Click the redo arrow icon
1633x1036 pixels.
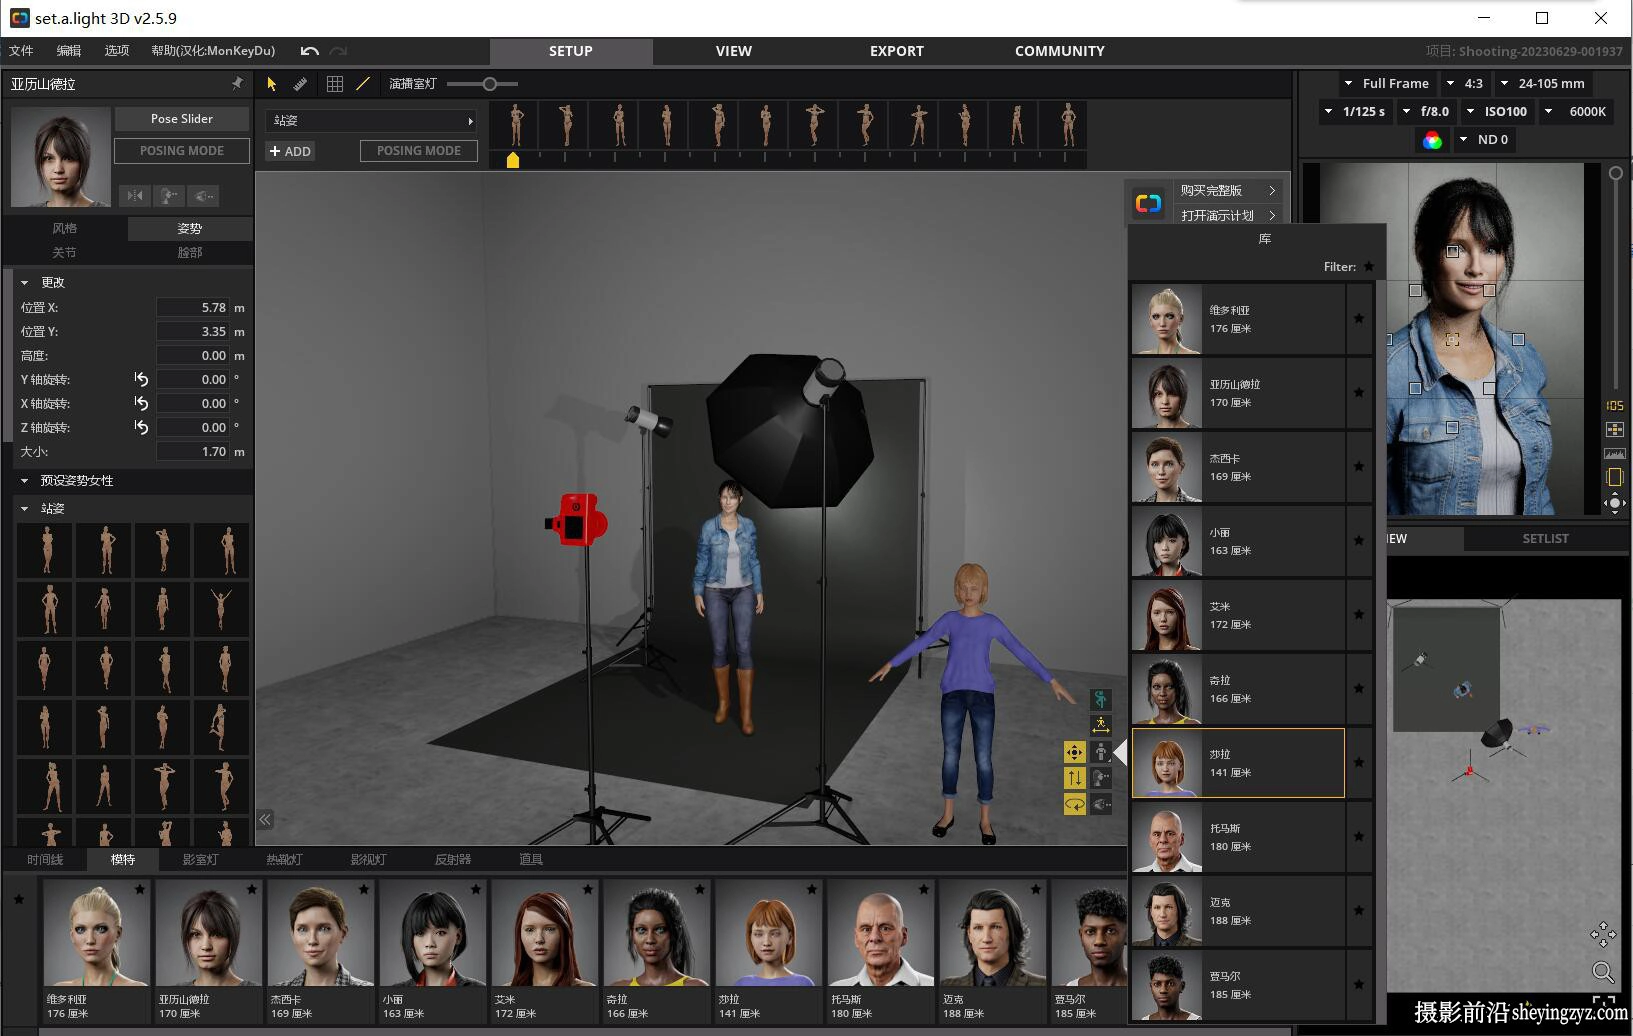tap(339, 51)
